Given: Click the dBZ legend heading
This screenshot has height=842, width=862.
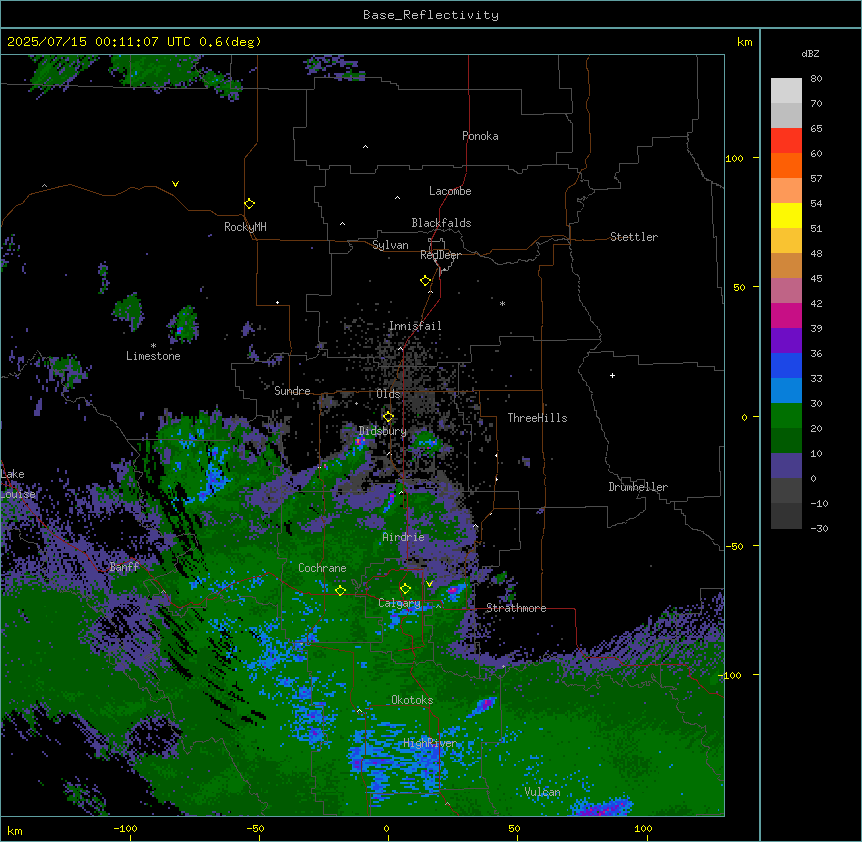Looking at the screenshot, I should click(x=810, y=54).
